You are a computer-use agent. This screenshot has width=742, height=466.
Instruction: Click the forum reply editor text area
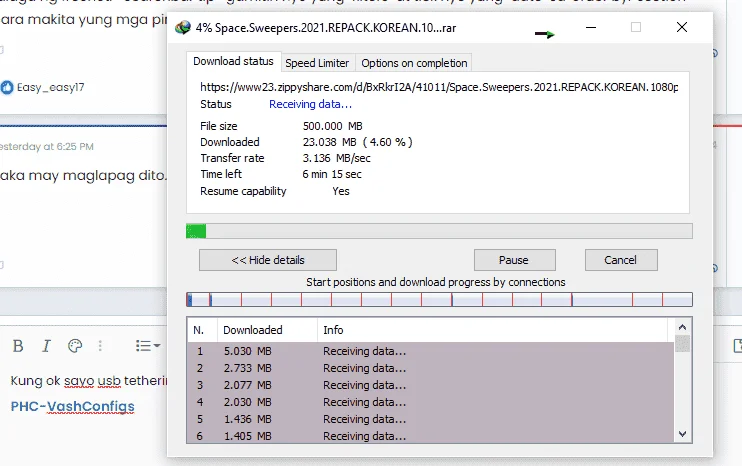pyautogui.click(x=83, y=412)
